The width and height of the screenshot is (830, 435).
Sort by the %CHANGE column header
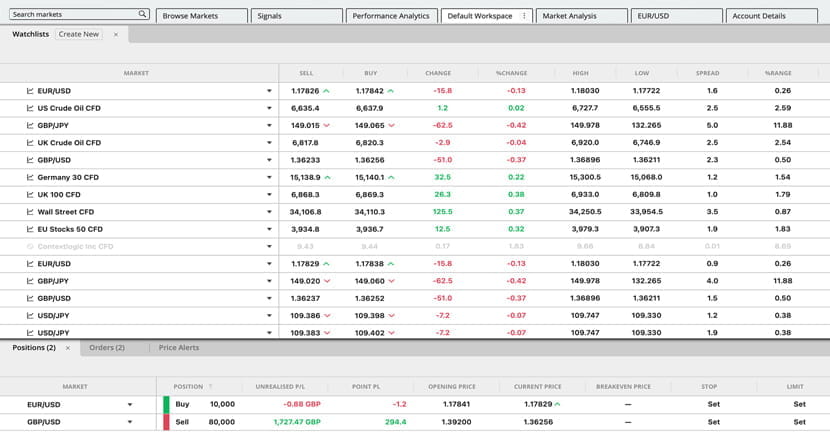(511, 73)
